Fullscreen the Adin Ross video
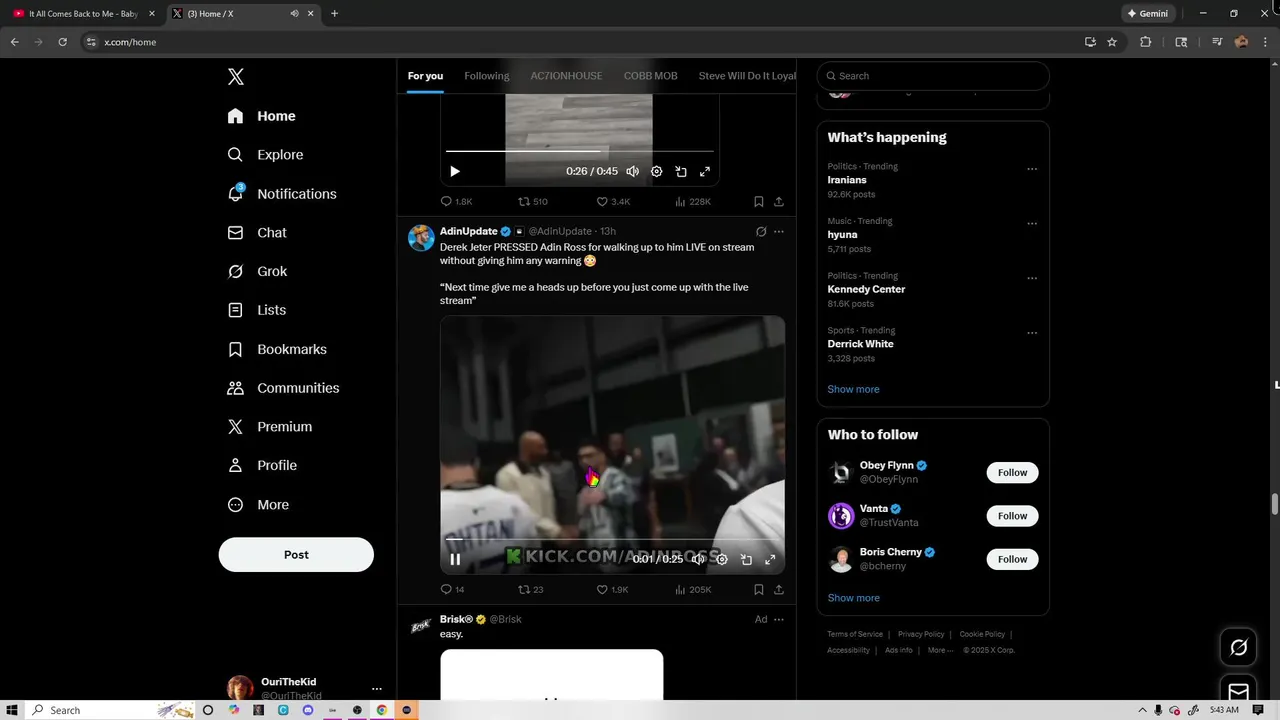 point(770,560)
